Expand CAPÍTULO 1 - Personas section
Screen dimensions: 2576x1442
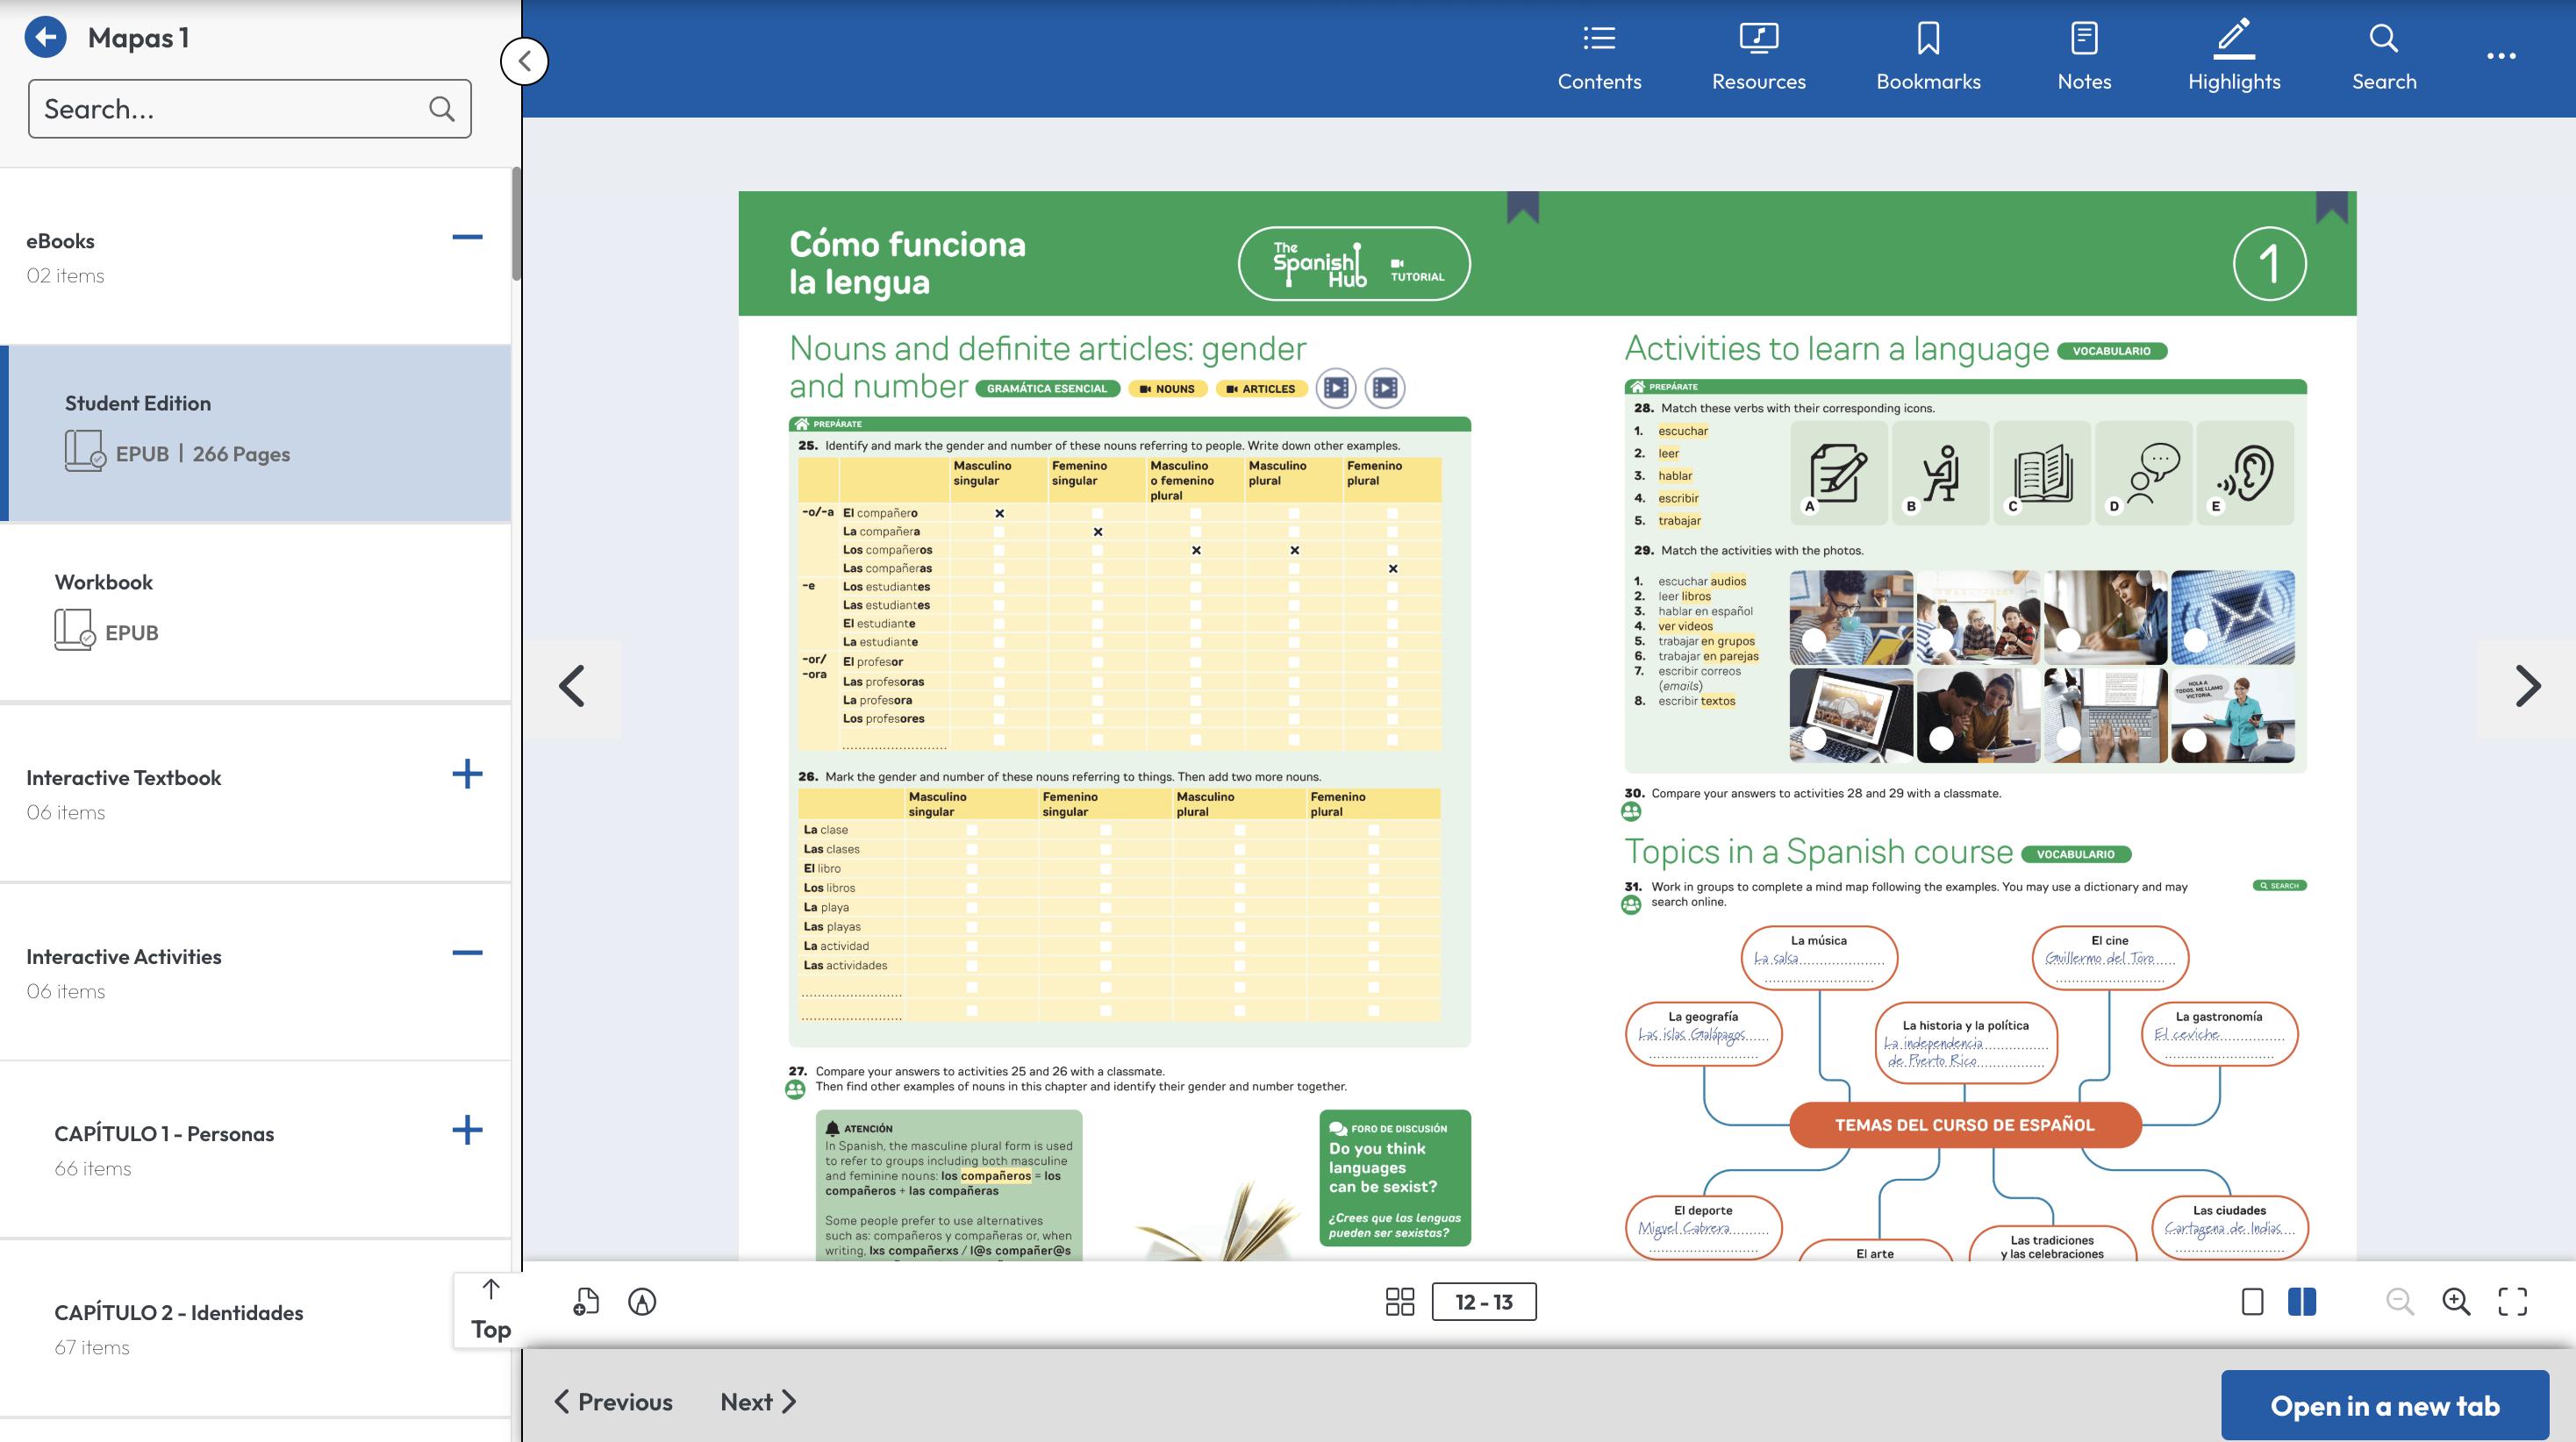(466, 1131)
